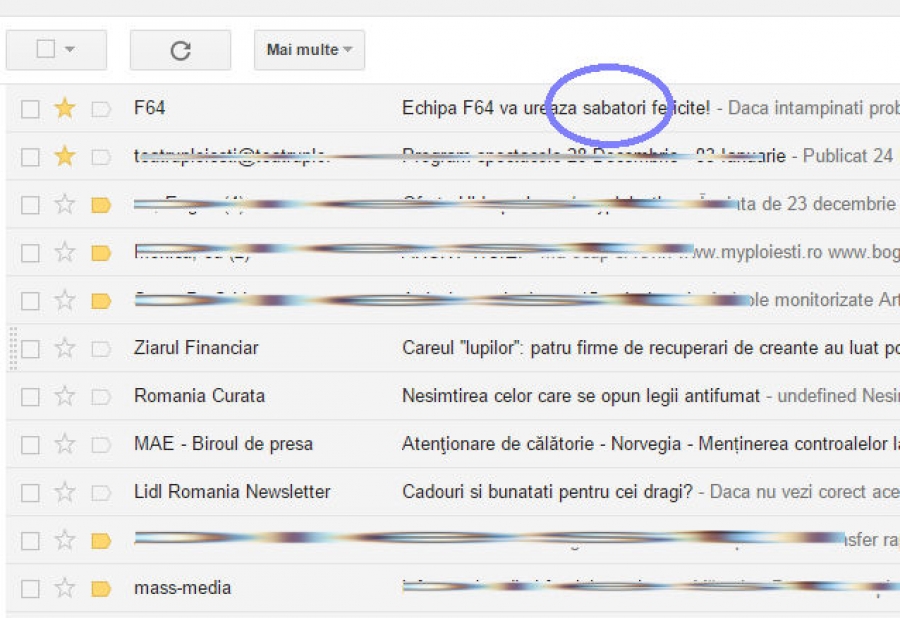Remove importance marker from 'monitorizate' email
This screenshot has width=900, height=618.
point(101,301)
